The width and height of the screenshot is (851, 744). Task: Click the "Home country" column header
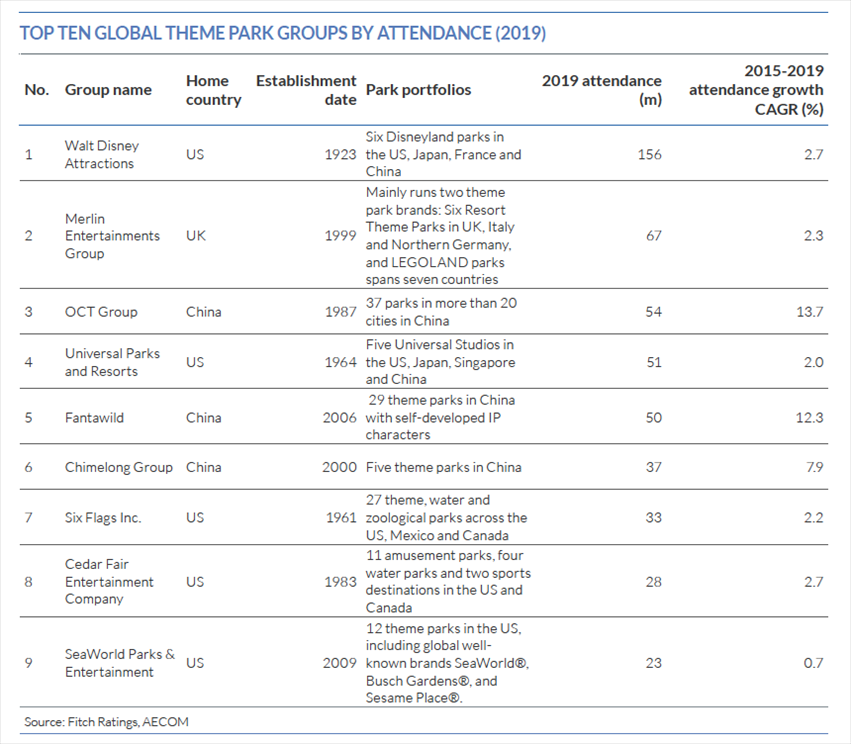pos(213,90)
